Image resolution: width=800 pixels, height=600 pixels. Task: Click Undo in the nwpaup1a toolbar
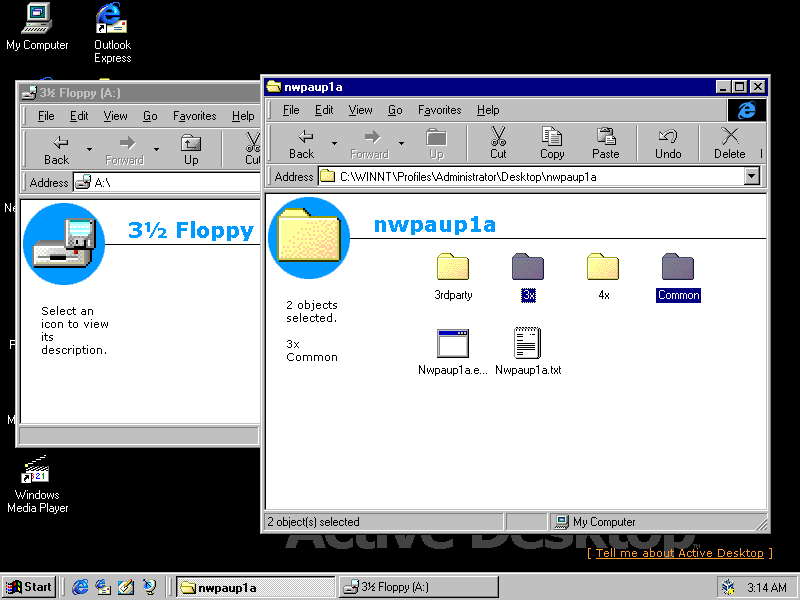tap(668, 143)
